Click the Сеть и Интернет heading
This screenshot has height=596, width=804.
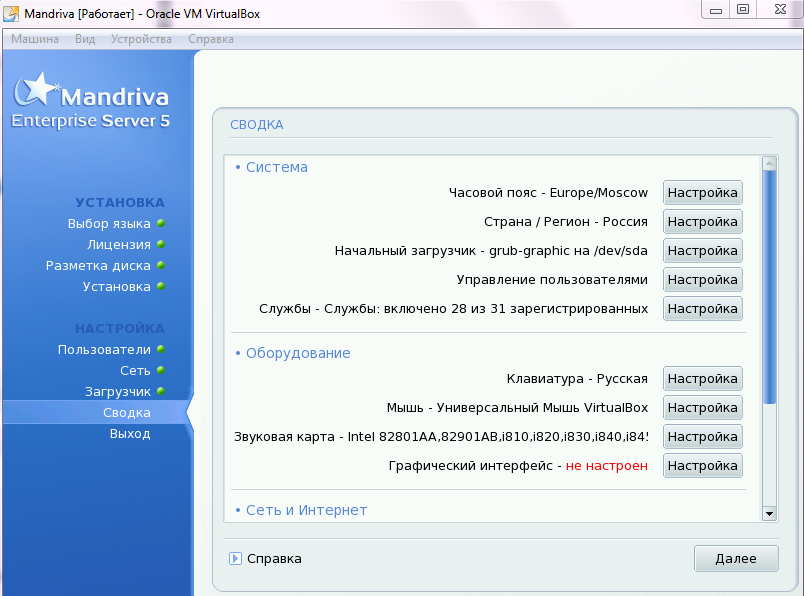[x=307, y=510]
